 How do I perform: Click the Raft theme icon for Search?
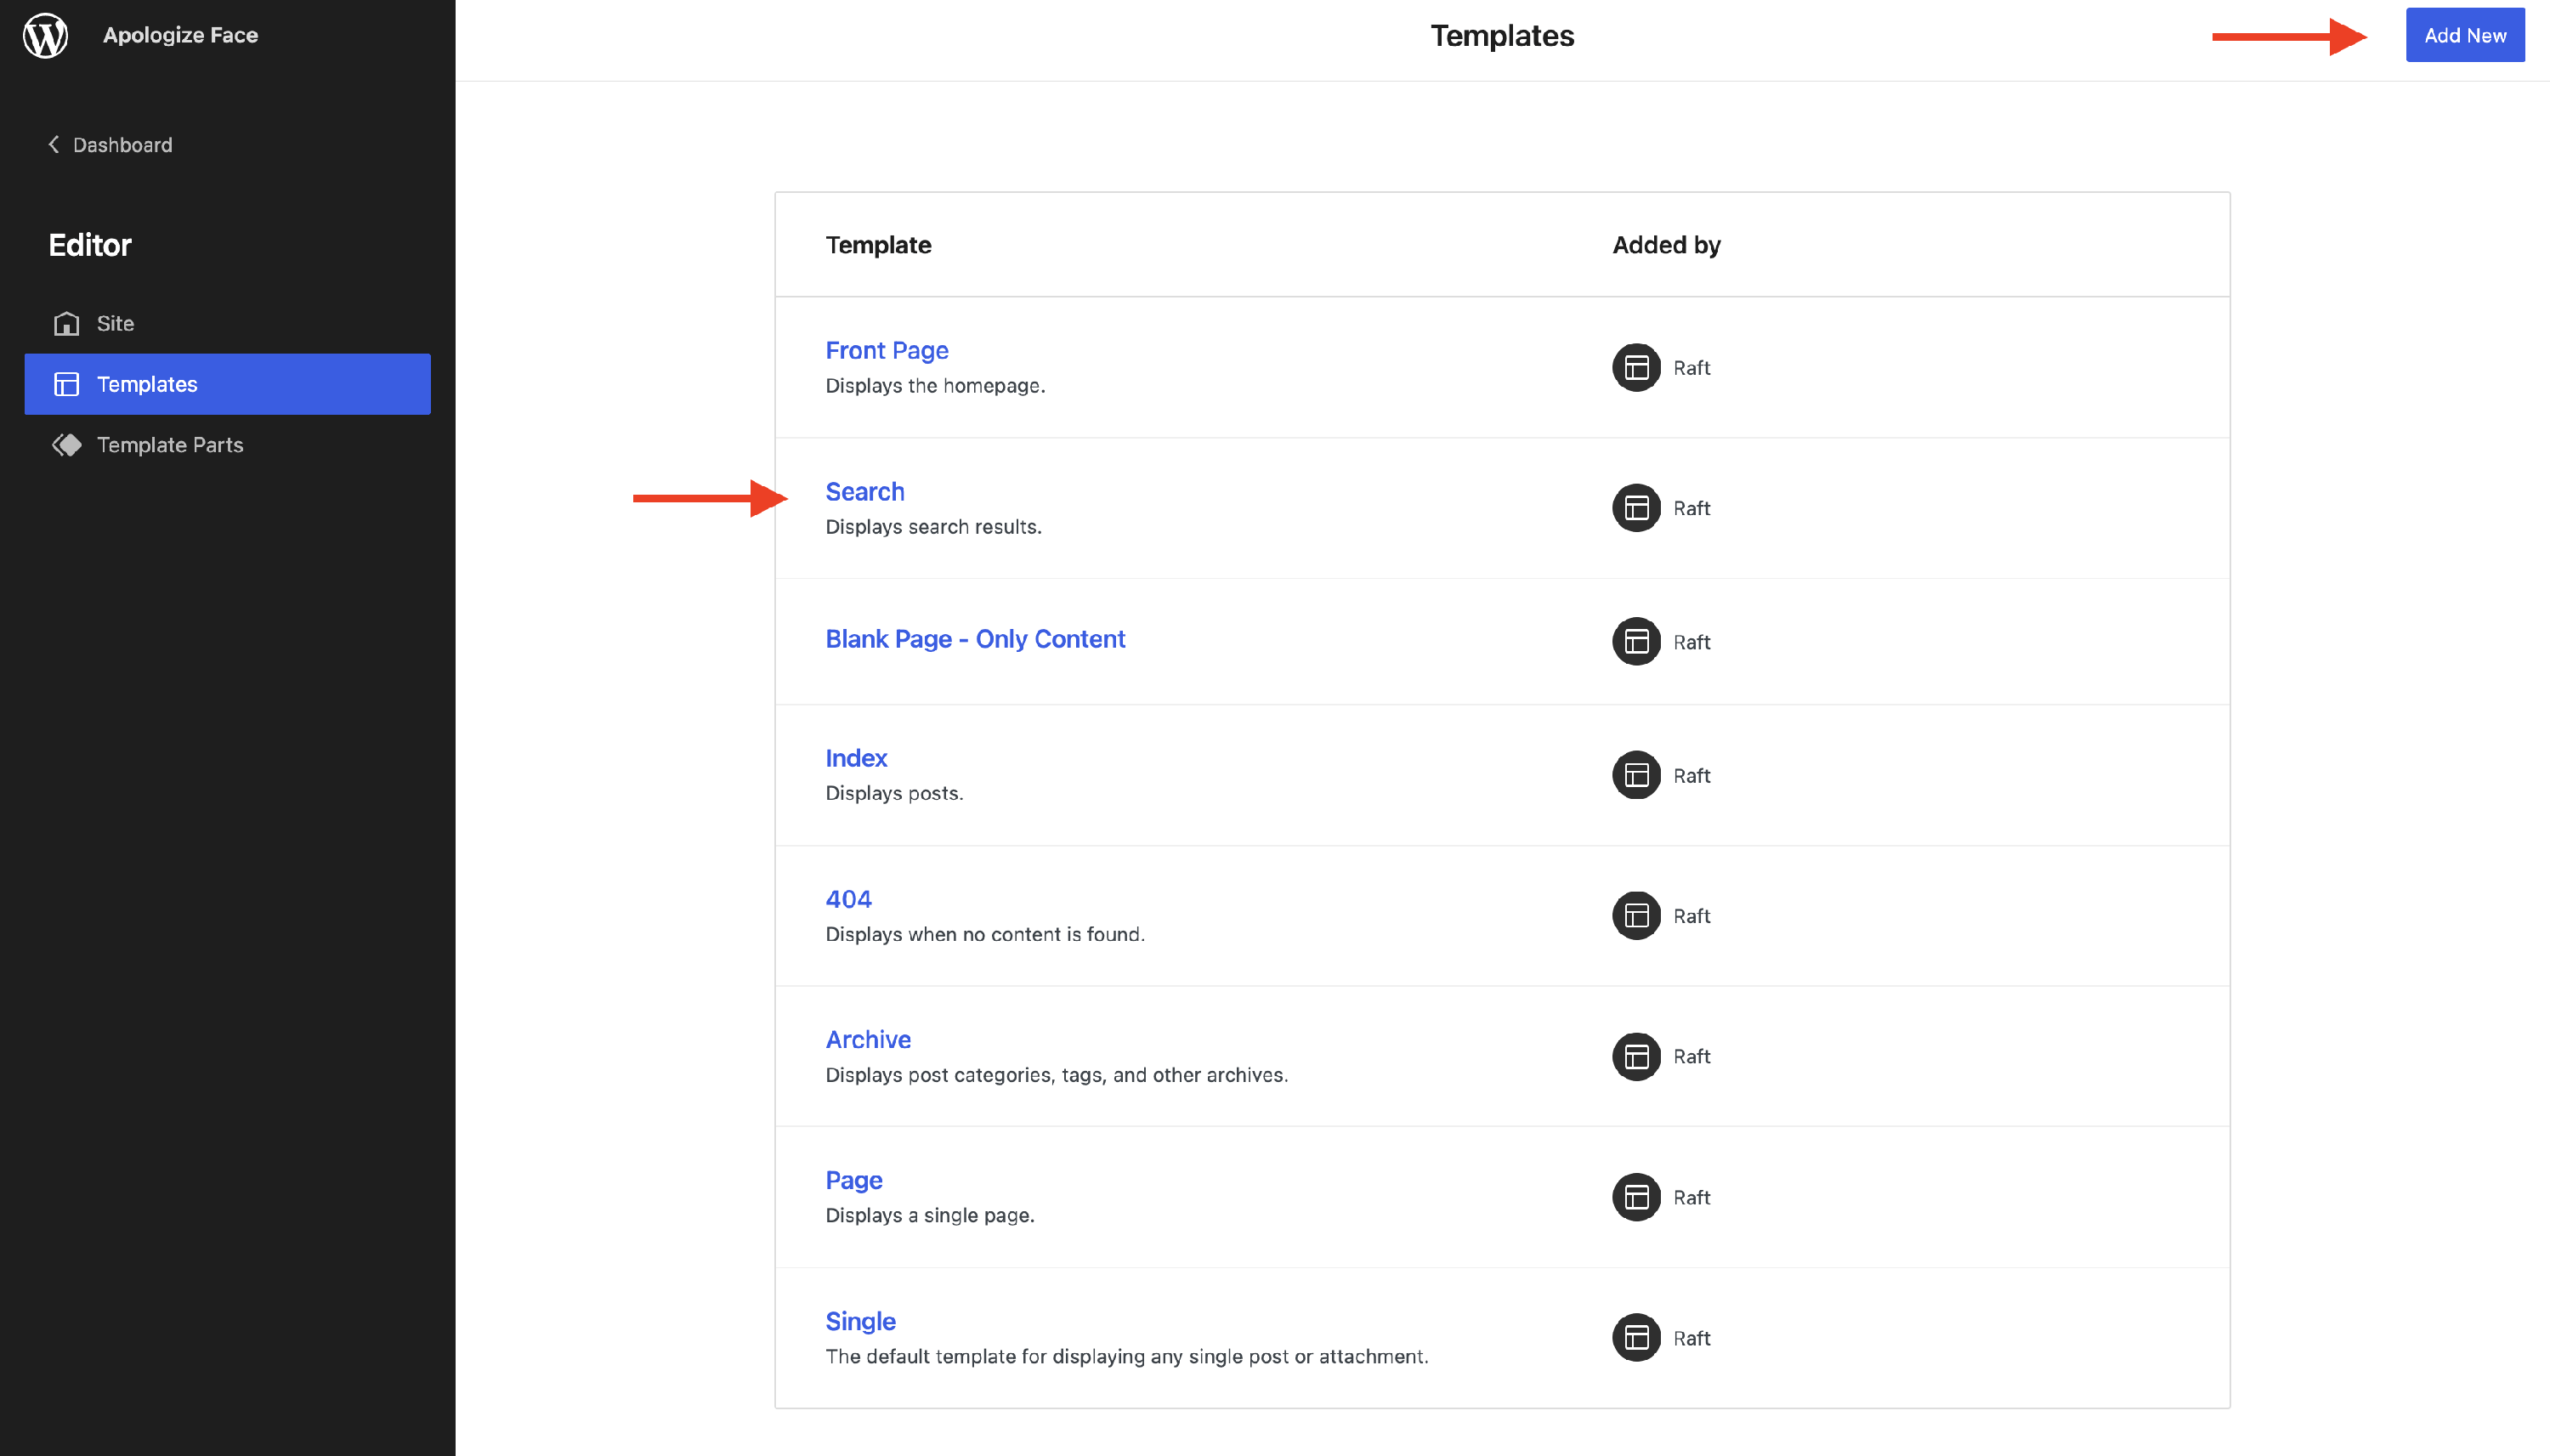coord(1636,508)
